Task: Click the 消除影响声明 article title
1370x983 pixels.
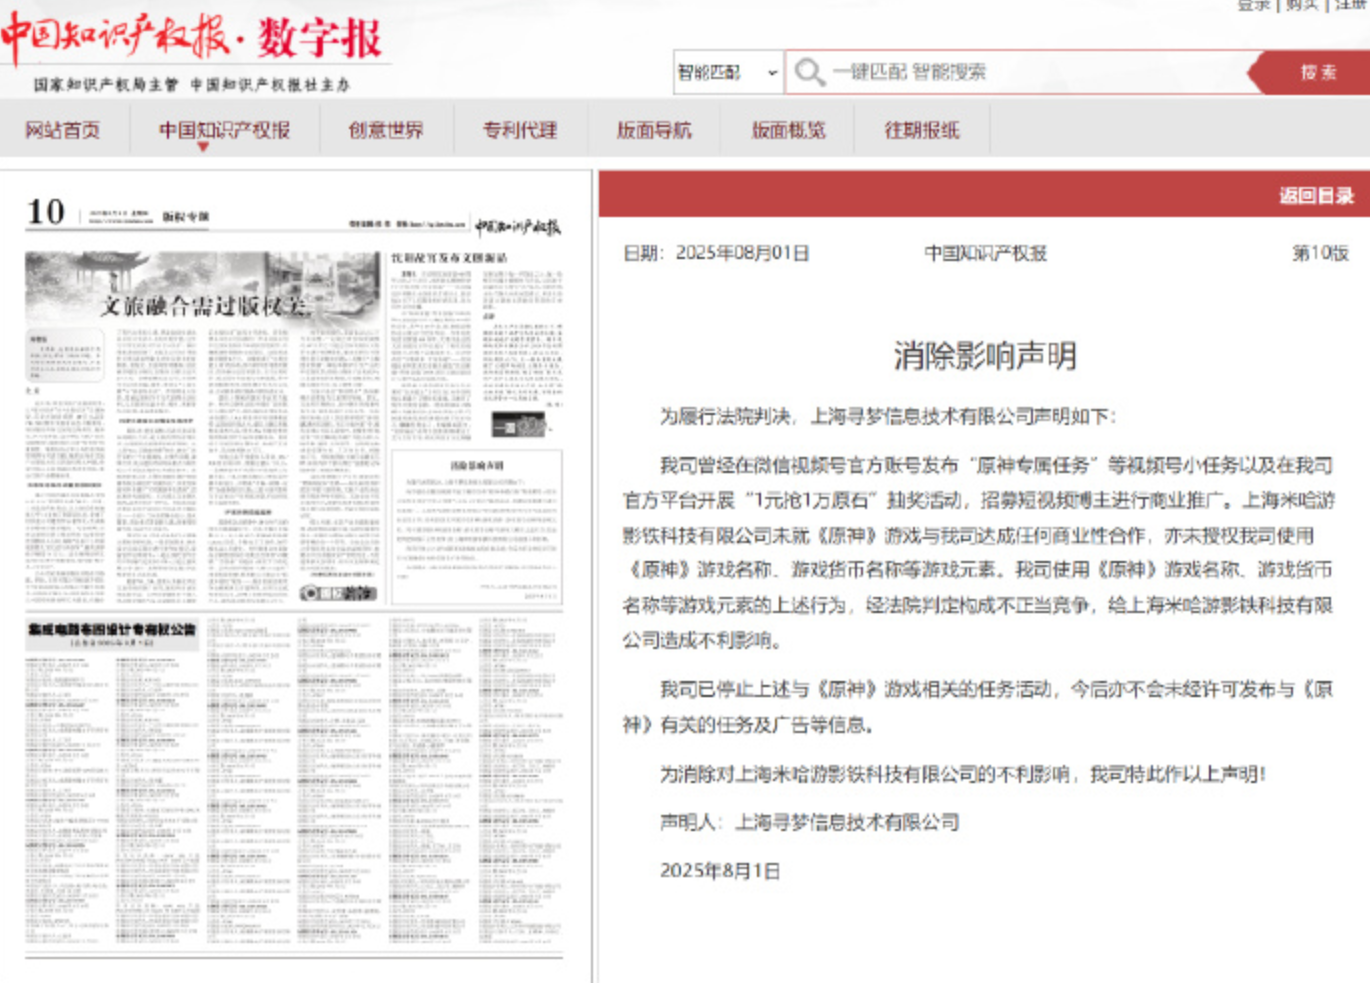Action: tap(984, 356)
